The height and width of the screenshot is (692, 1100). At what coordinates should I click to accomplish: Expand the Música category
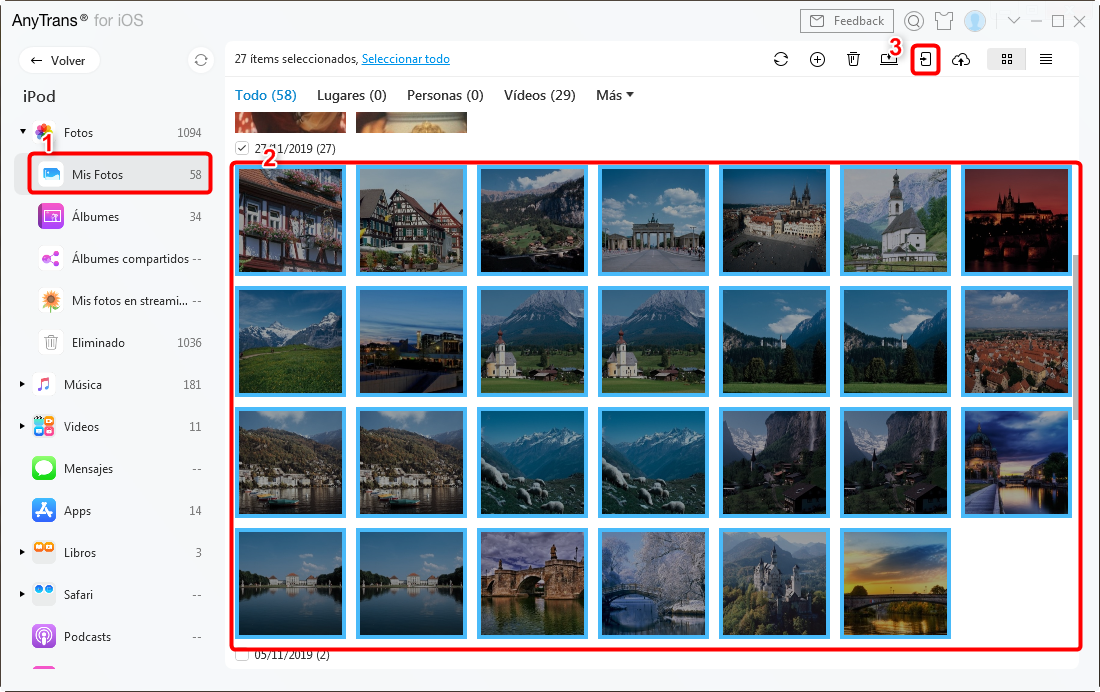[x=22, y=385]
